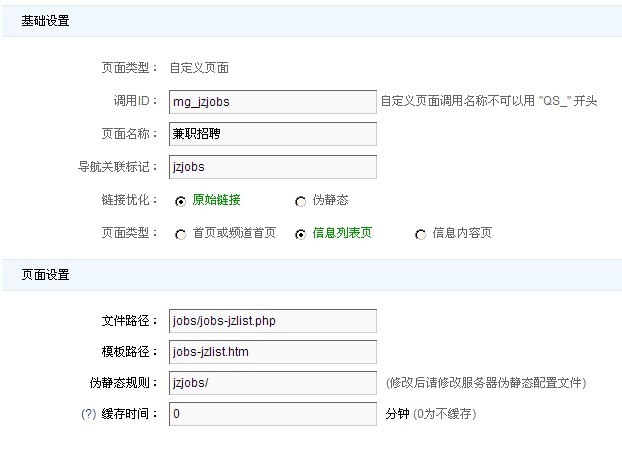Click the 修改服务器伪静态配置文件 note text
Screen dimensions: 622x451
486,383
